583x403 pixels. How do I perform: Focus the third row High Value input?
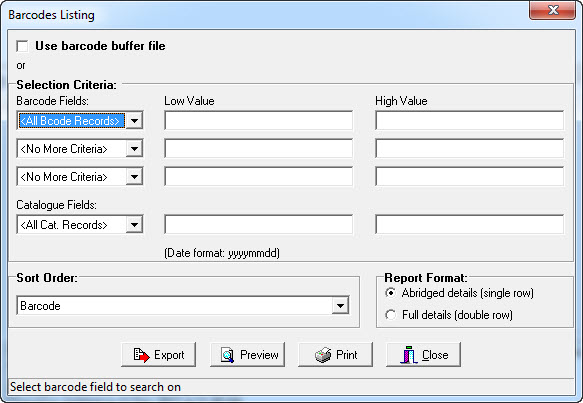469,177
